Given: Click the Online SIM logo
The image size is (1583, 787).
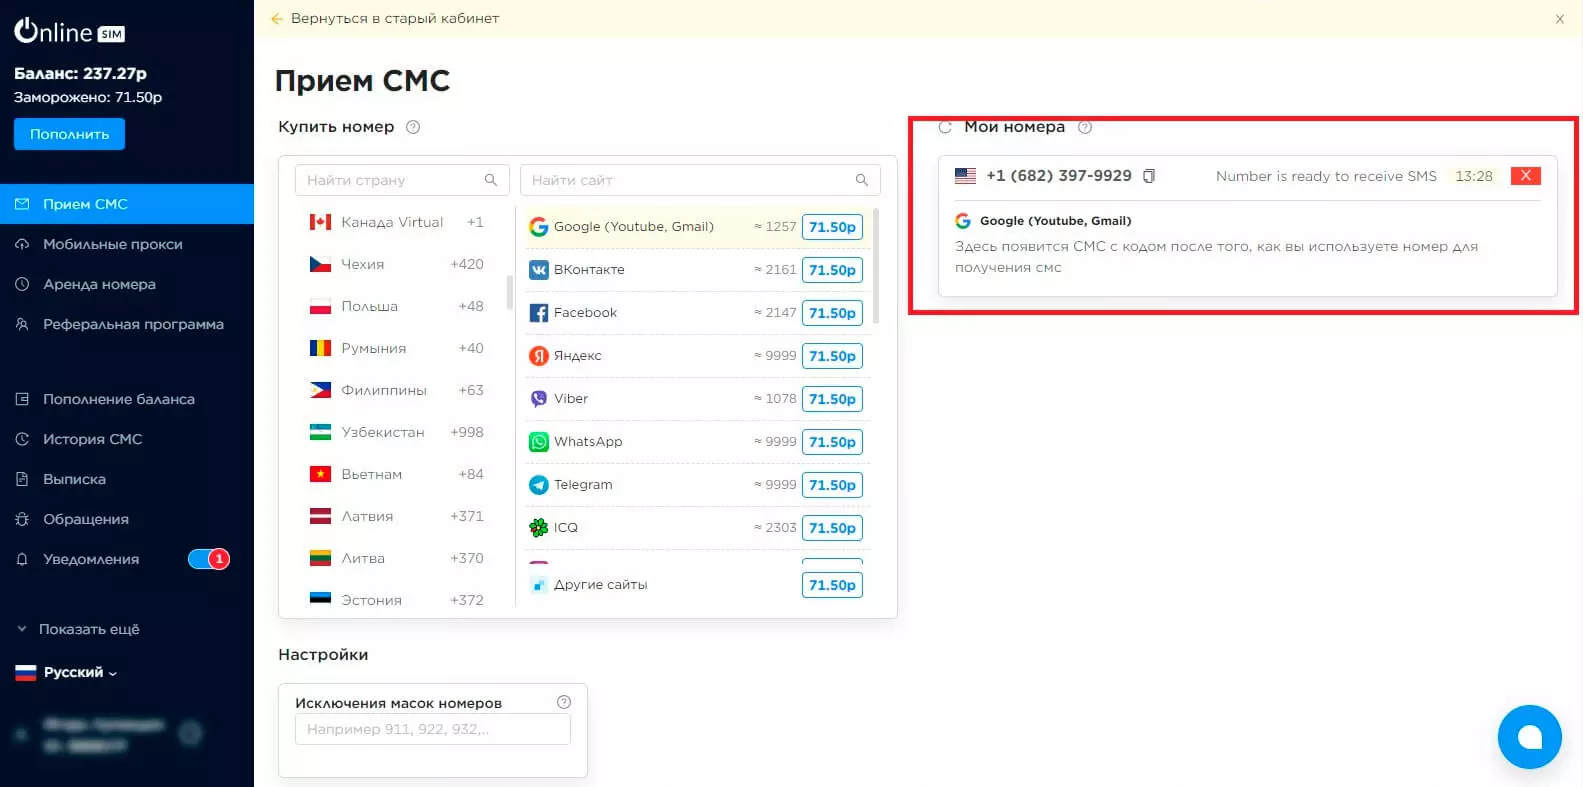Looking at the screenshot, I should [x=69, y=32].
